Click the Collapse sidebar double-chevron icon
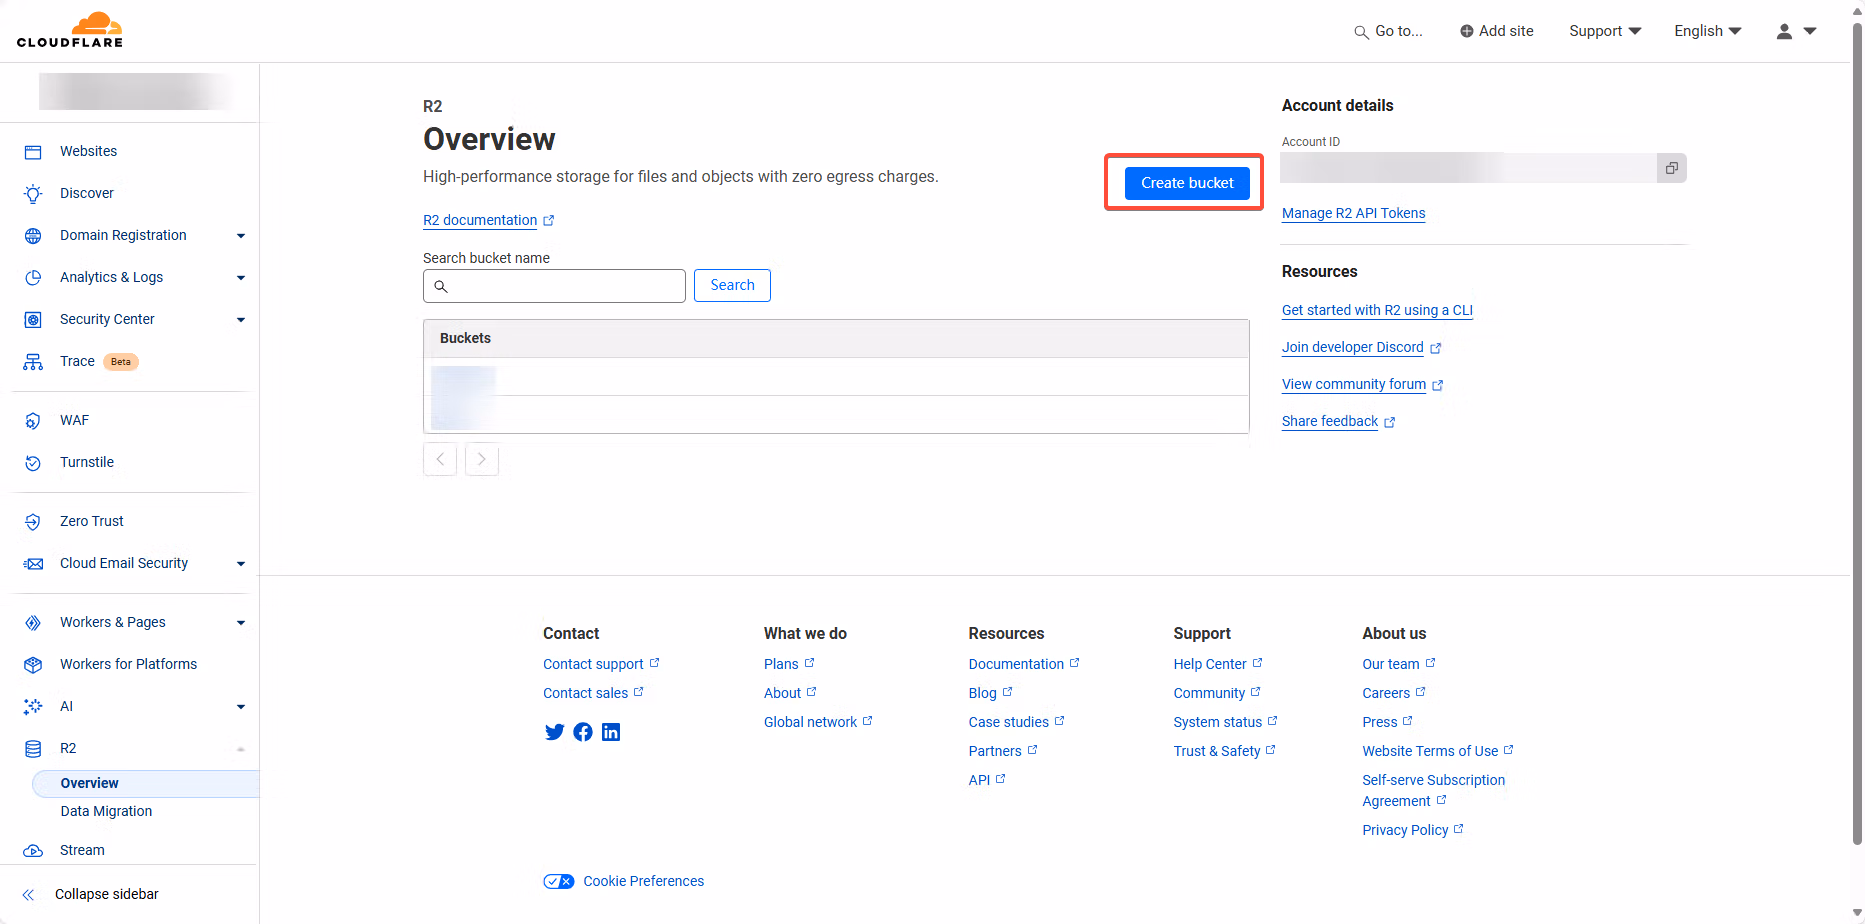 pyautogui.click(x=28, y=895)
